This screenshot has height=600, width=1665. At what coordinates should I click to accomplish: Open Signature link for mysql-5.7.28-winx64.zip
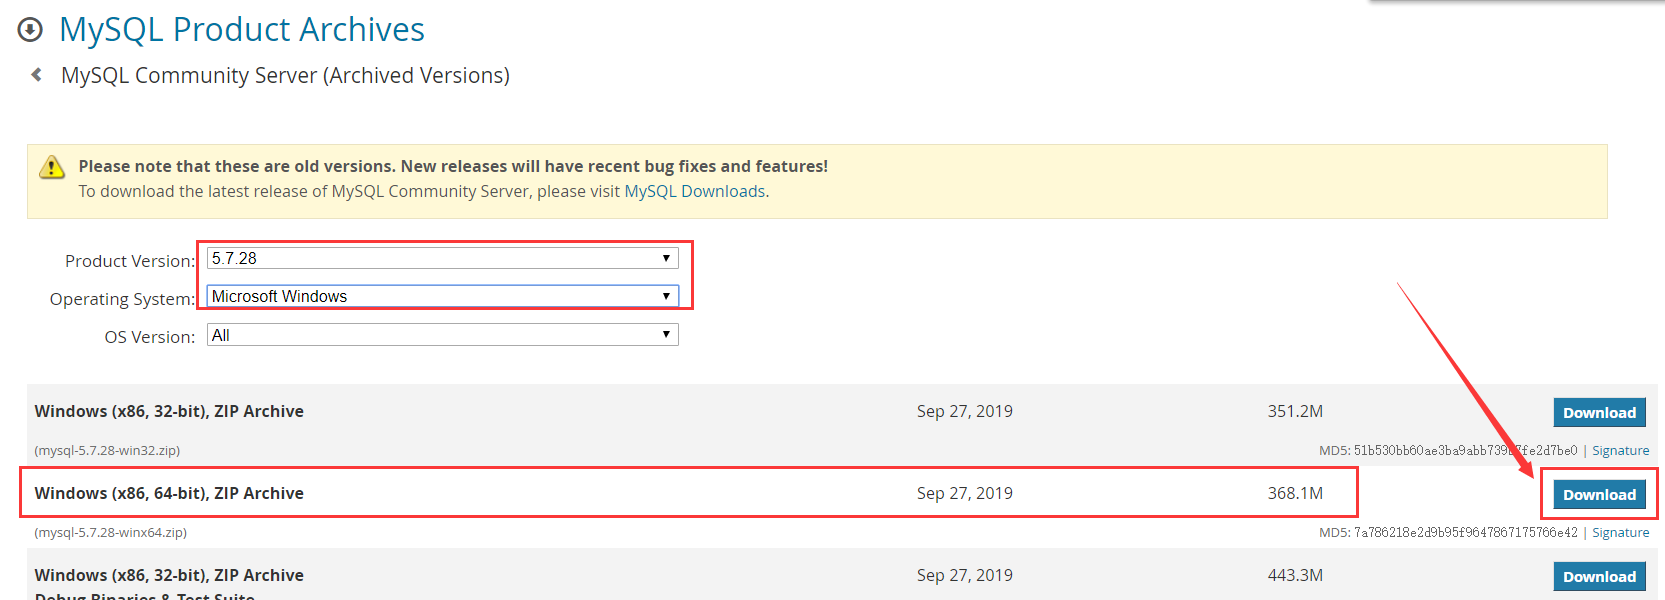click(1620, 533)
